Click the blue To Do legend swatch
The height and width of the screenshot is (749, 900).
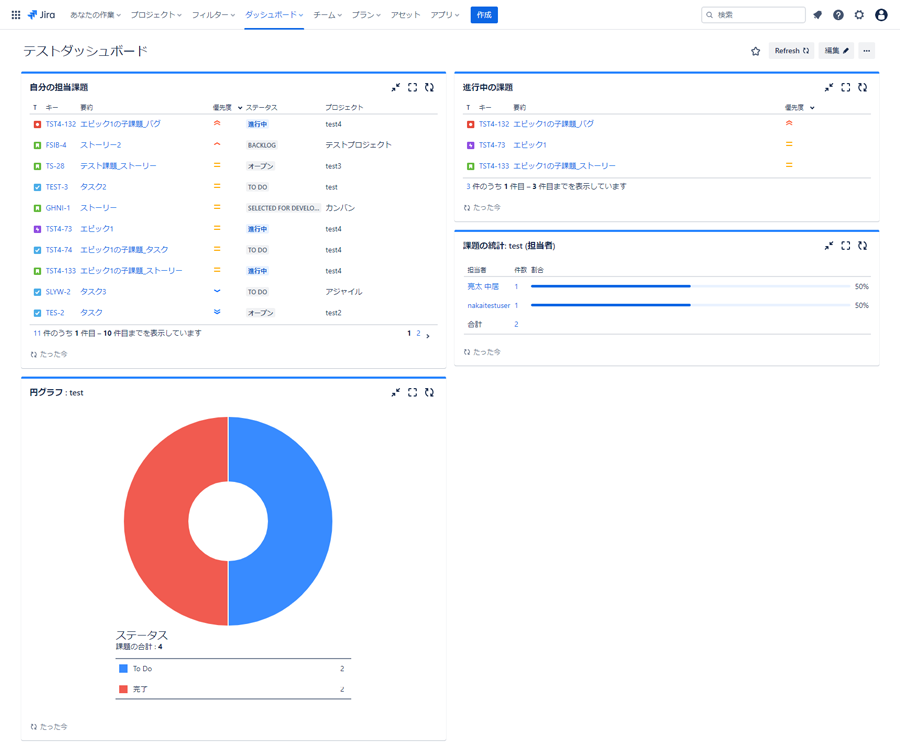tap(123, 669)
